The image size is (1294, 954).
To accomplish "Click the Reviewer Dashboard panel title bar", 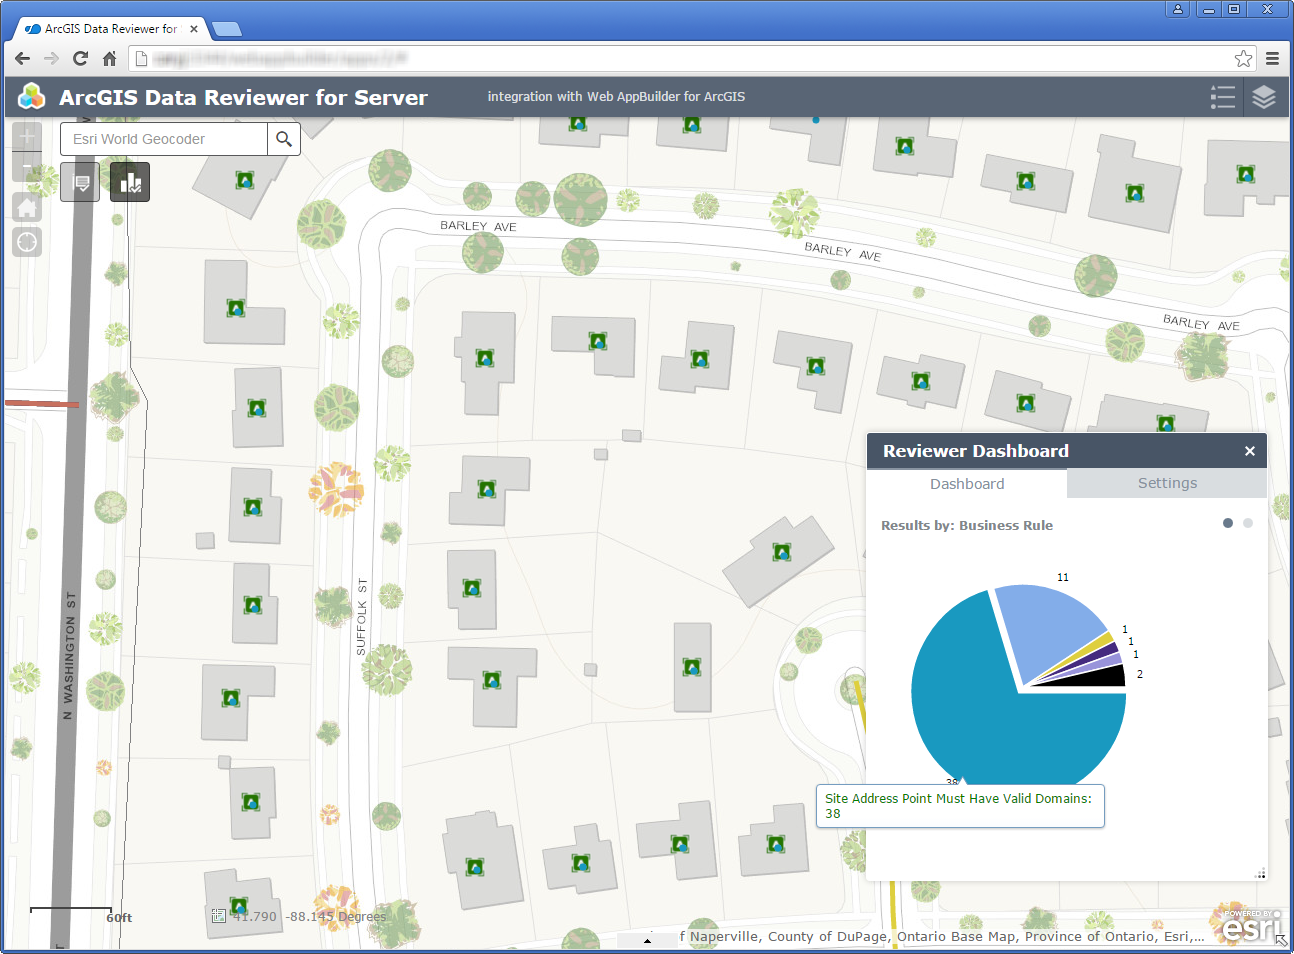I will pyautogui.click(x=1067, y=451).
